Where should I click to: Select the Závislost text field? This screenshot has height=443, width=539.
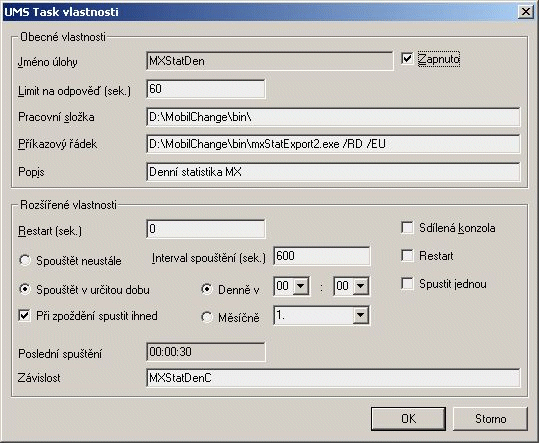[x=333, y=378]
